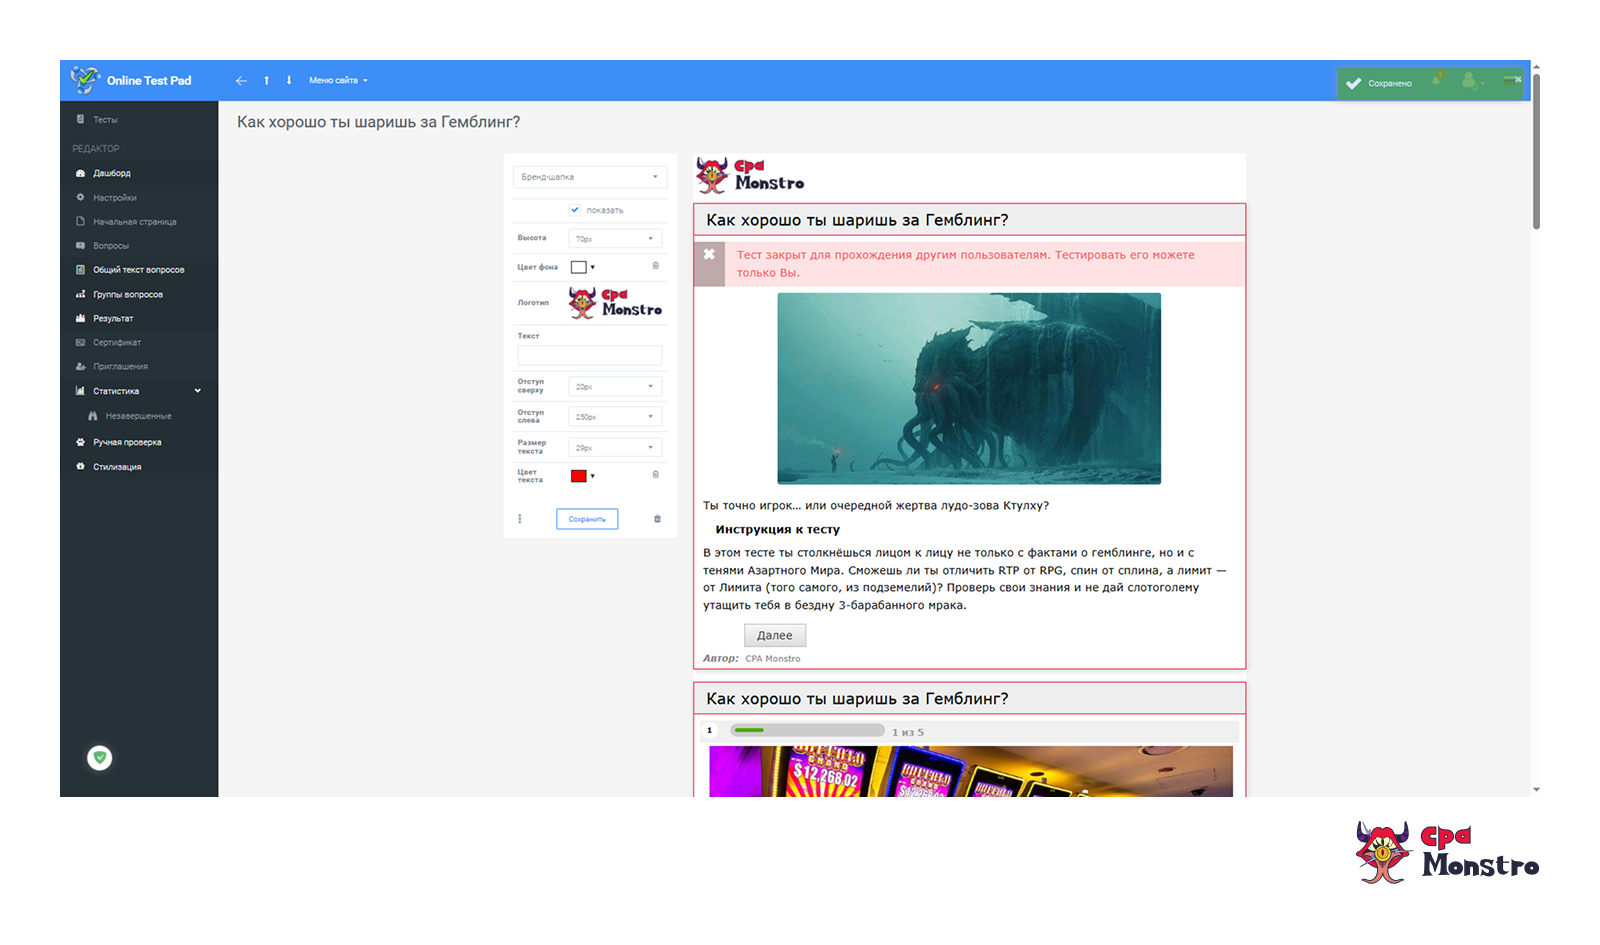Viewport: 1600px width, 945px height.
Task: Go back with the left arrow icon
Action: tap(241, 80)
